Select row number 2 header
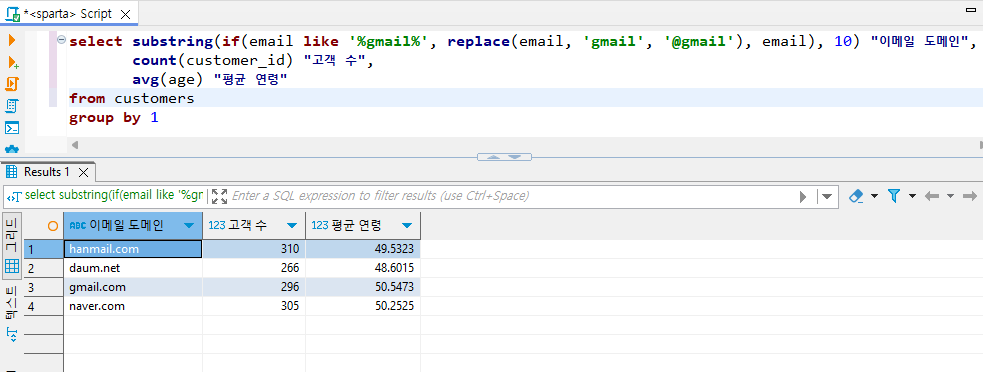 coord(43,268)
